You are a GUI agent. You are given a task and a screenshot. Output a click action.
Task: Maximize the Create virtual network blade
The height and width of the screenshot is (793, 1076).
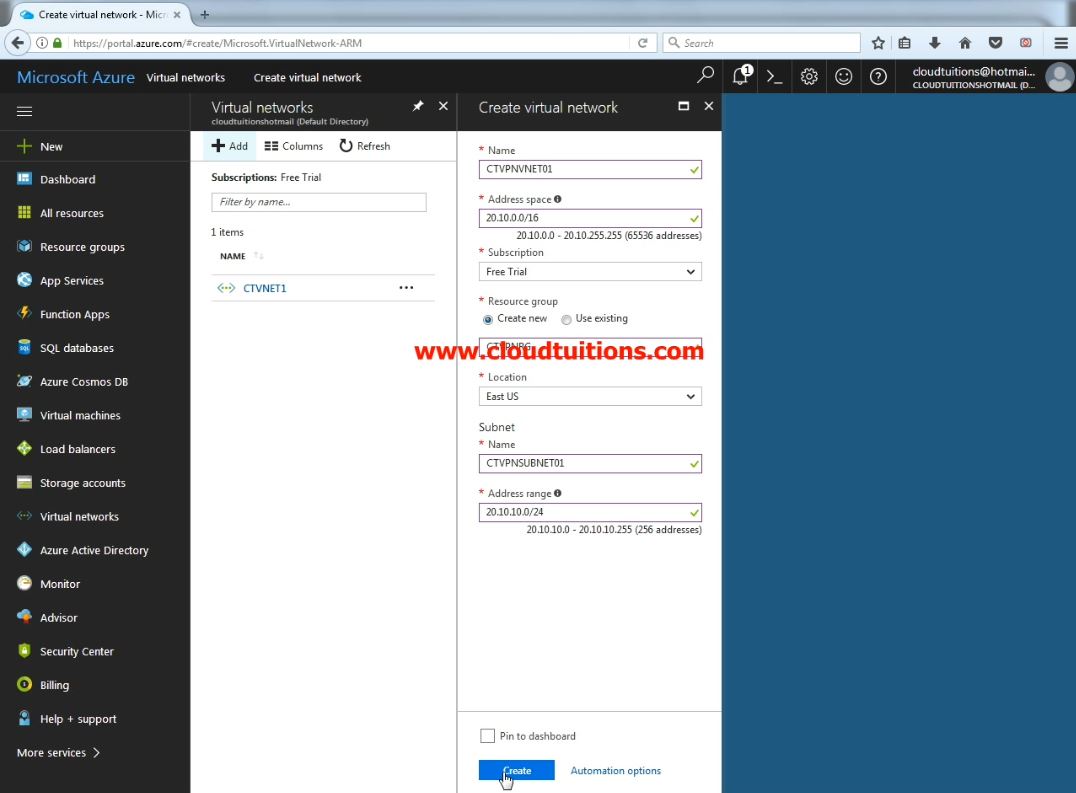point(683,106)
